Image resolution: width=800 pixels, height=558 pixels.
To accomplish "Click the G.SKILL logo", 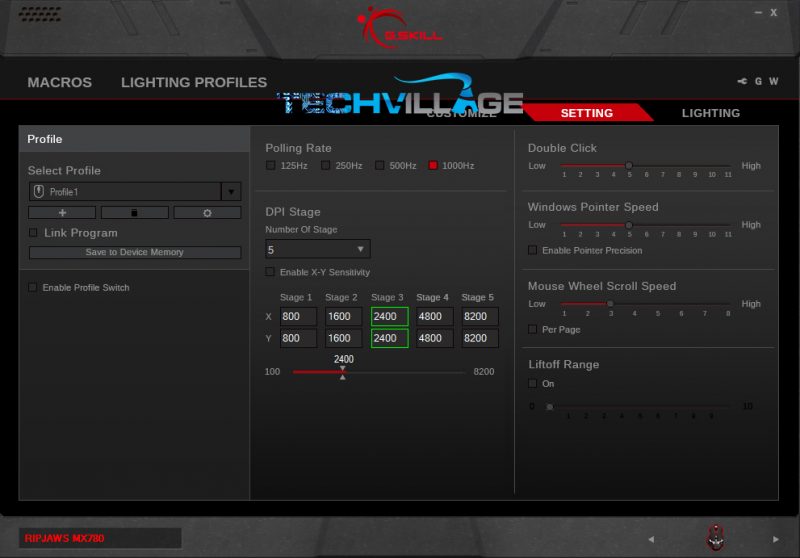I will pos(399,29).
